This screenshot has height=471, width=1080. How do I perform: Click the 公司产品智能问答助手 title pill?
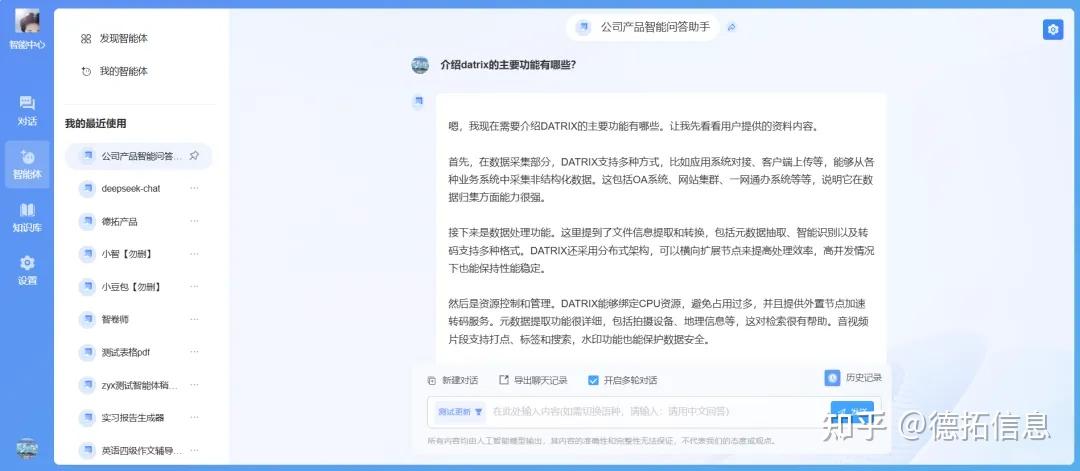[643, 28]
